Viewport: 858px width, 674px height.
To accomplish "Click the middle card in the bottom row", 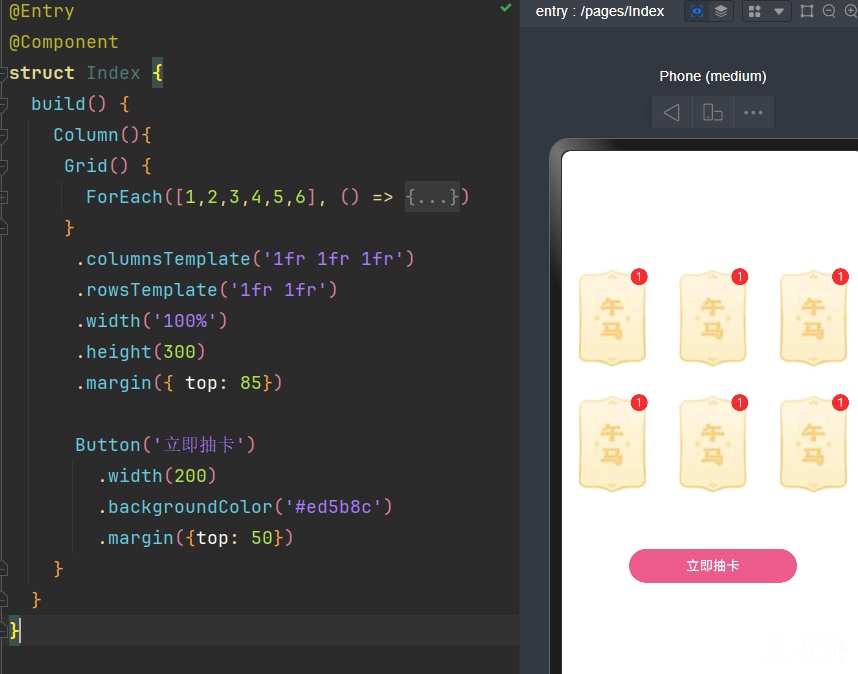I will pos(713,443).
